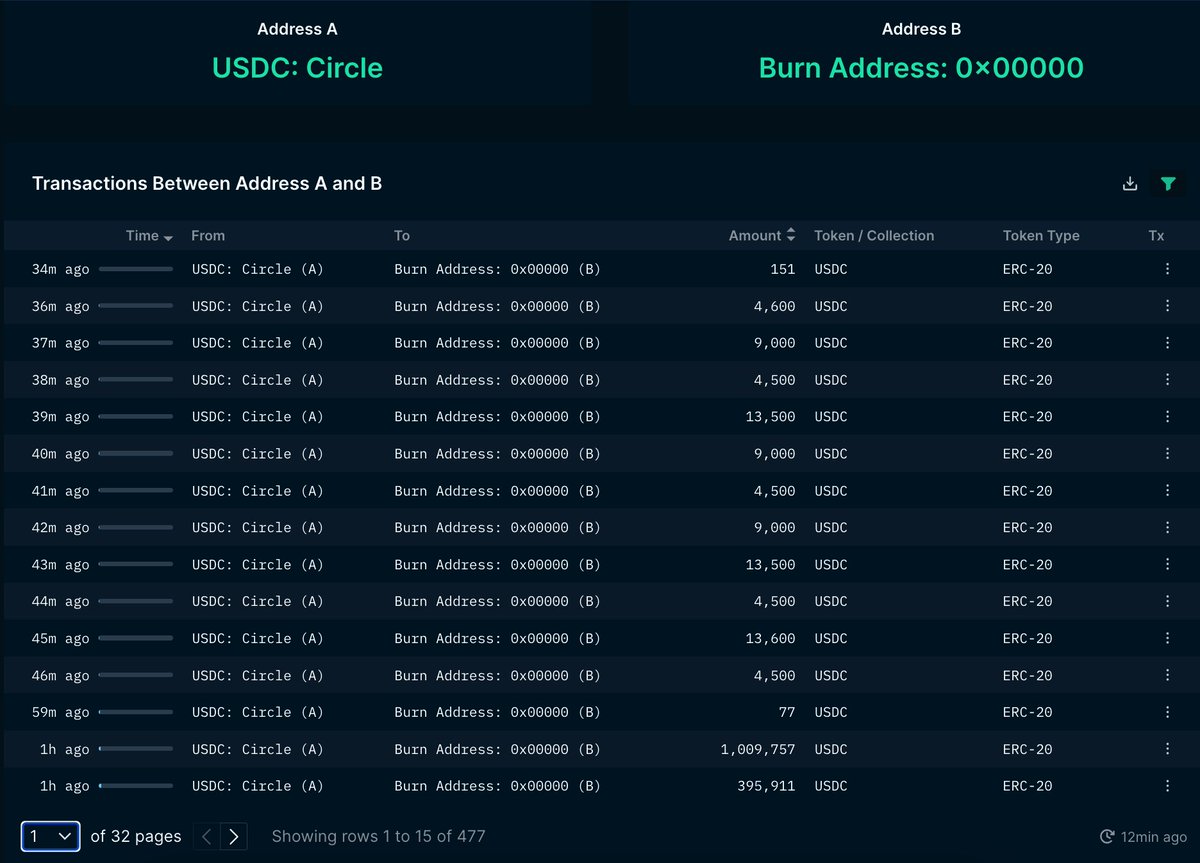Click the 13,600 amount cell
The image size is (1200, 863).
click(770, 638)
